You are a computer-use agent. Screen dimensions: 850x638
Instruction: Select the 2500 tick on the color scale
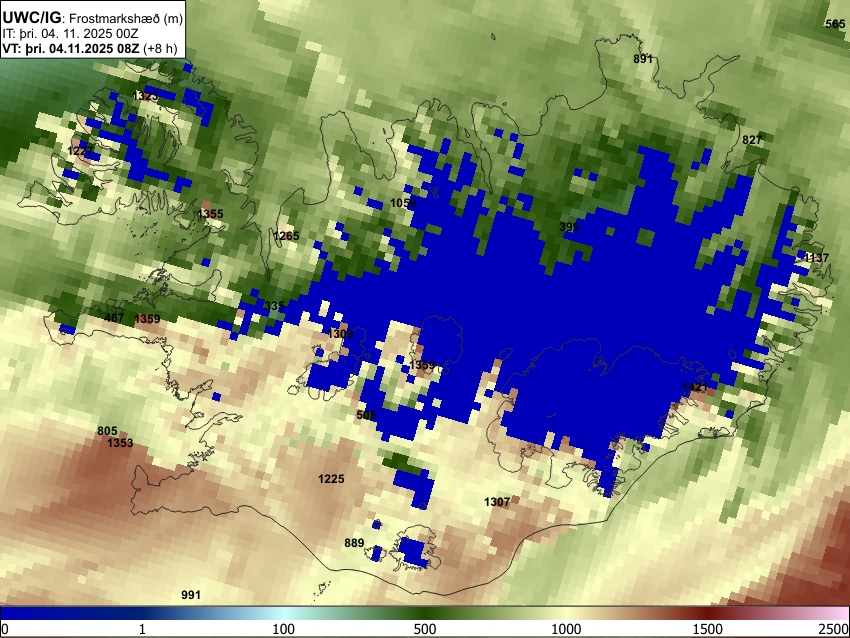pos(834,629)
